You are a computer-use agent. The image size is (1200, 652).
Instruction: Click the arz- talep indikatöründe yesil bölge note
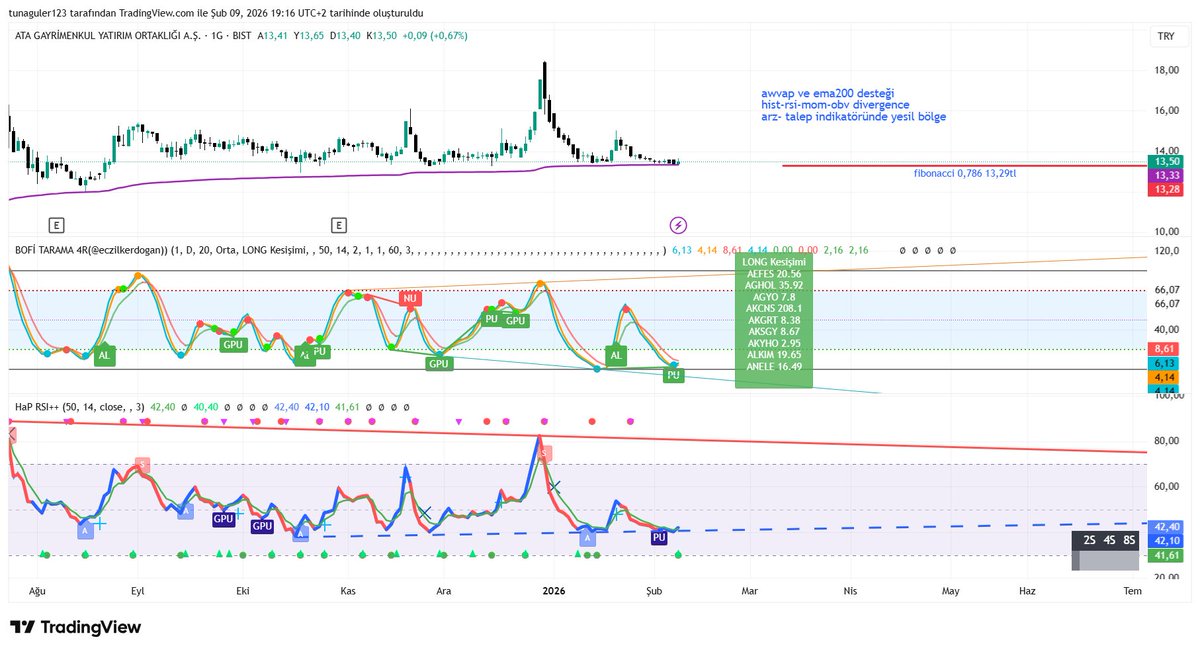pyautogui.click(x=853, y=116)
